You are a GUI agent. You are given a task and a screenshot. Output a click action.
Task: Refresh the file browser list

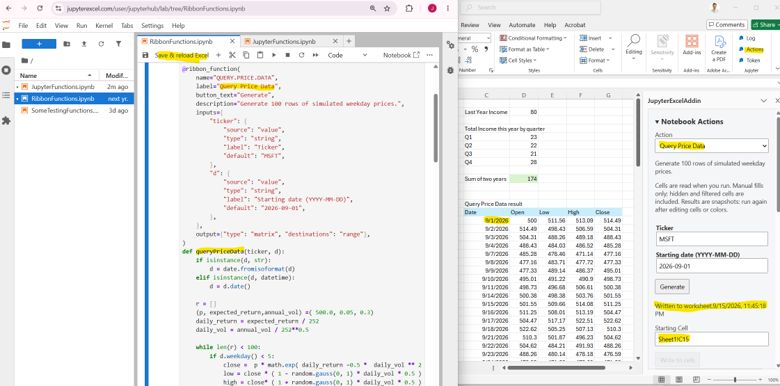[x=101, y=44]
